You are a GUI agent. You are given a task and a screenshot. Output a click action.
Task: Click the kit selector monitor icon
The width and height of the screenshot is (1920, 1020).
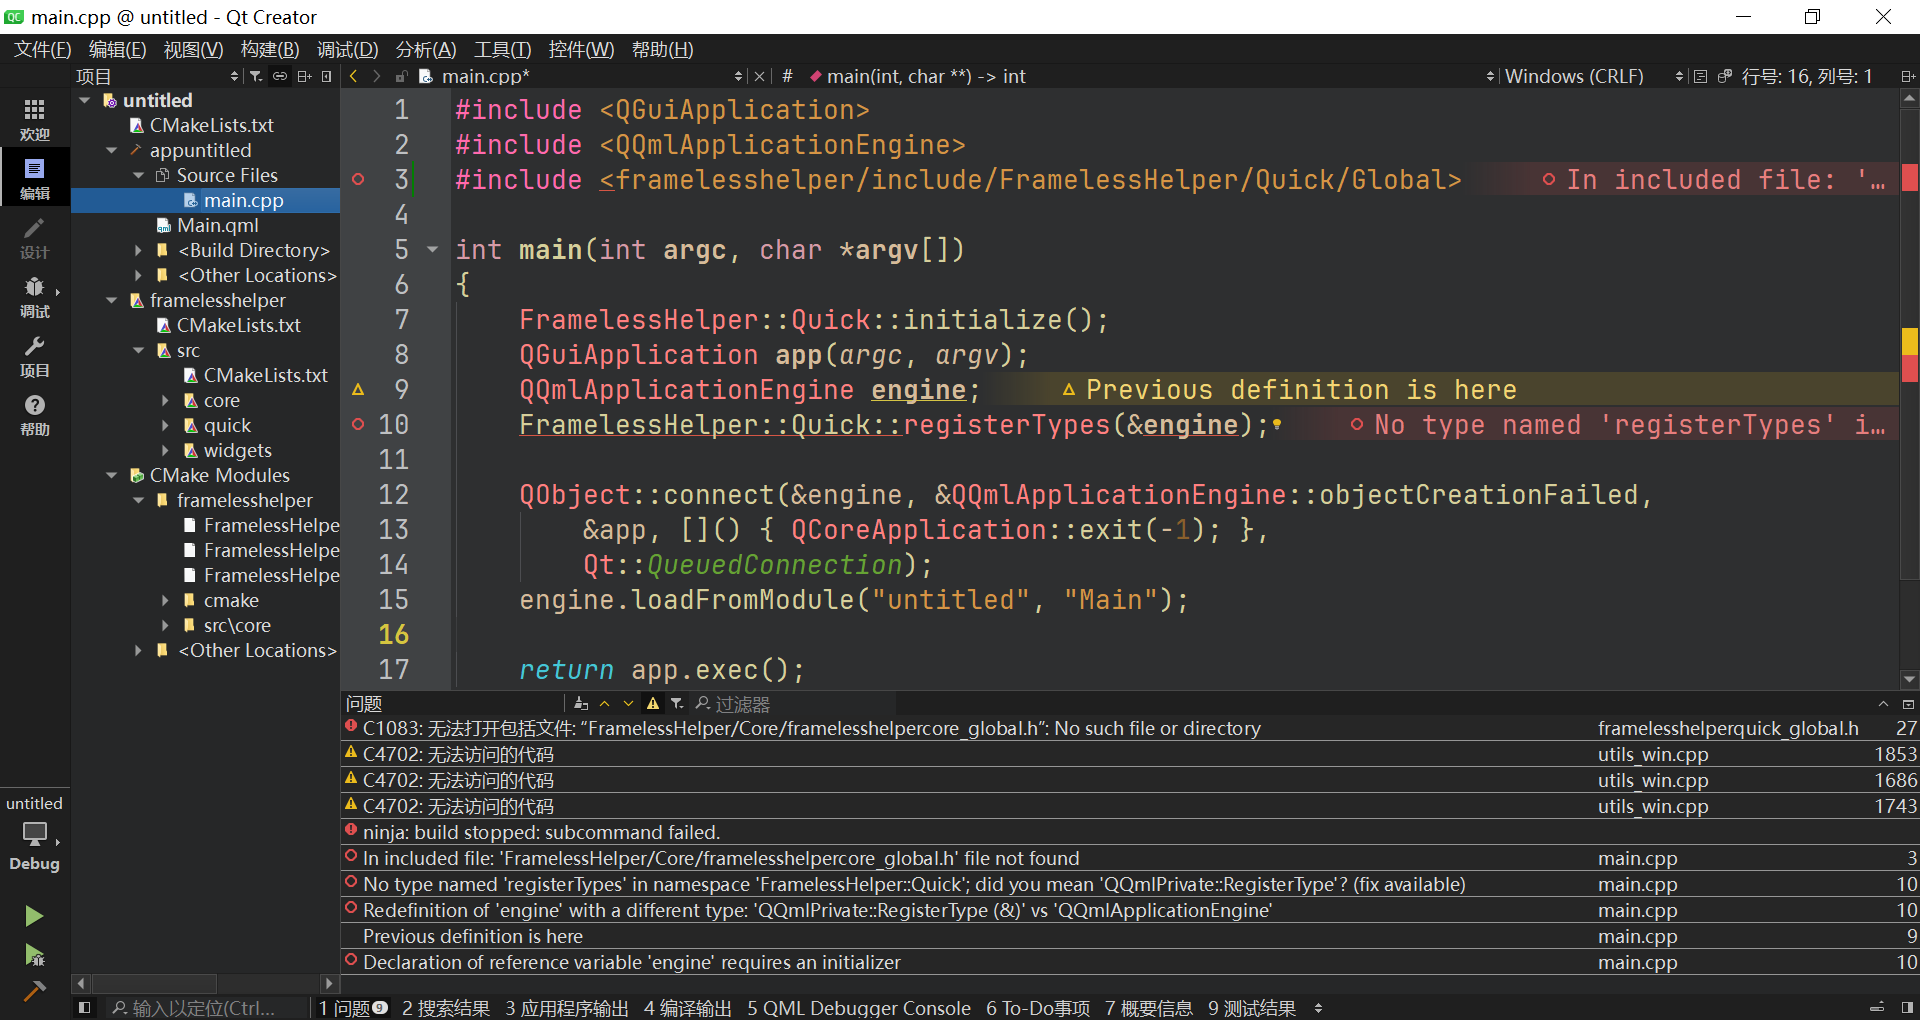click(34, 833)
